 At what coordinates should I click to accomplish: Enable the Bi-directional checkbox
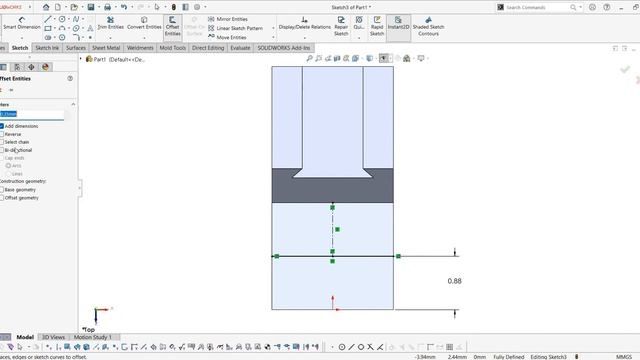pos(2,150)
